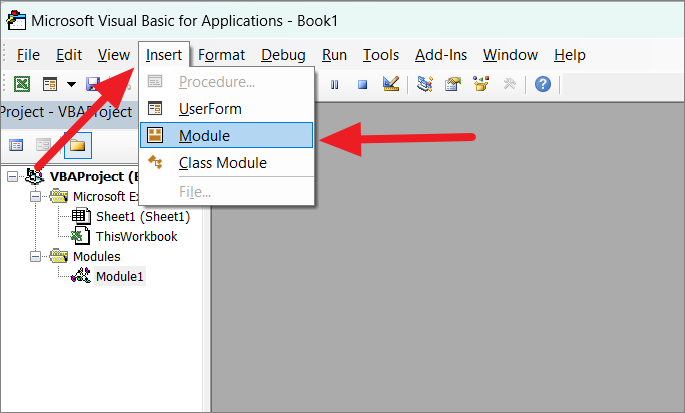The height and width of the screenshot is (413, 685).
Task: Choose Class Module from Insert menu
Action: [226, 163]
